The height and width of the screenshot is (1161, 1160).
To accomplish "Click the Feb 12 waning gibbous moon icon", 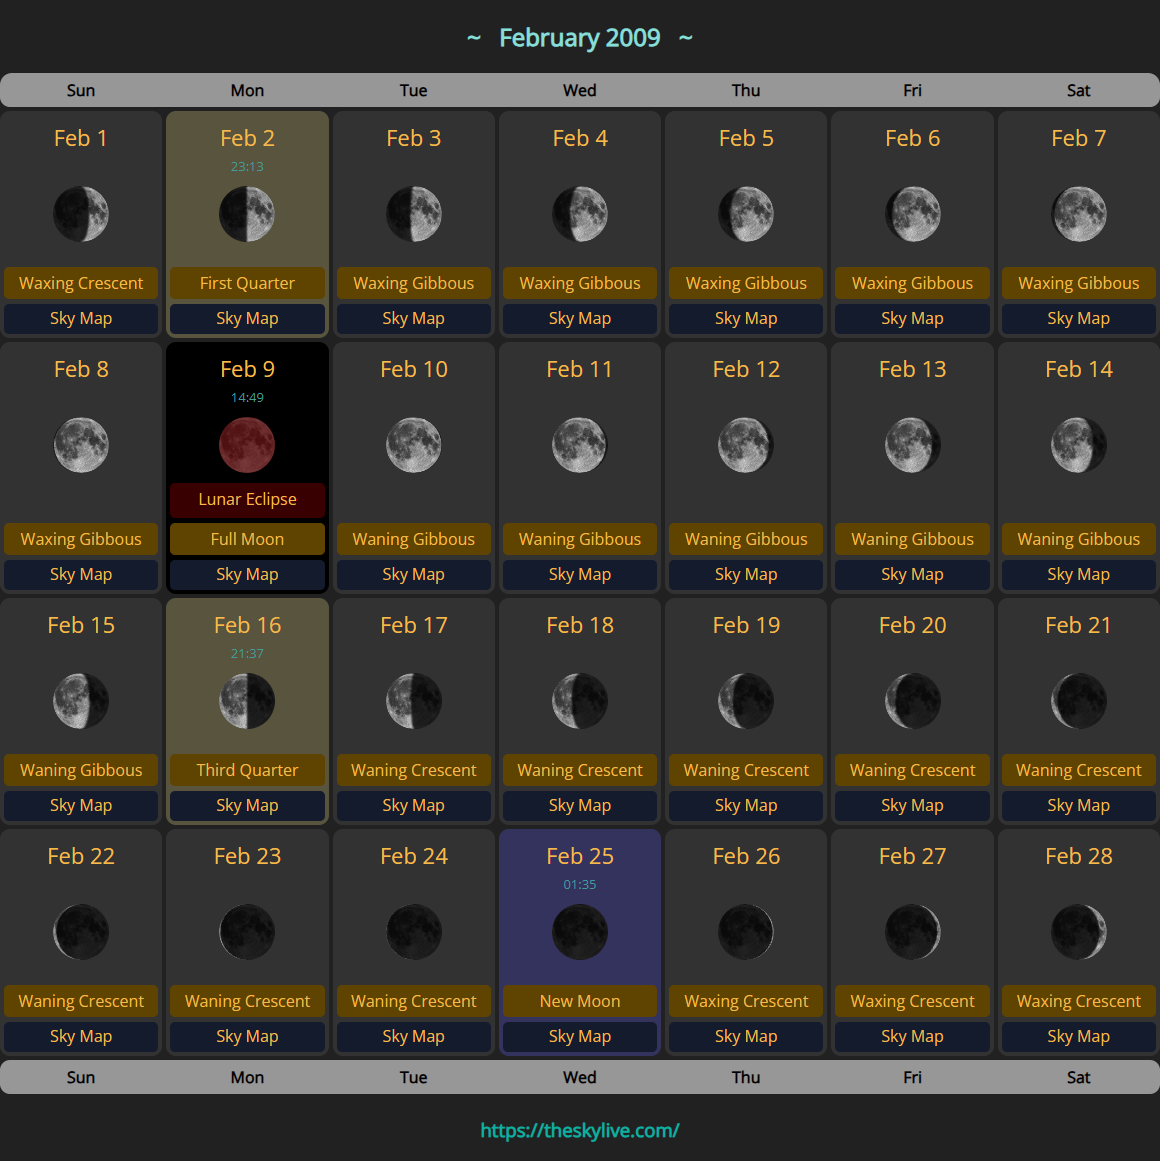I will [x=746, y=445].
